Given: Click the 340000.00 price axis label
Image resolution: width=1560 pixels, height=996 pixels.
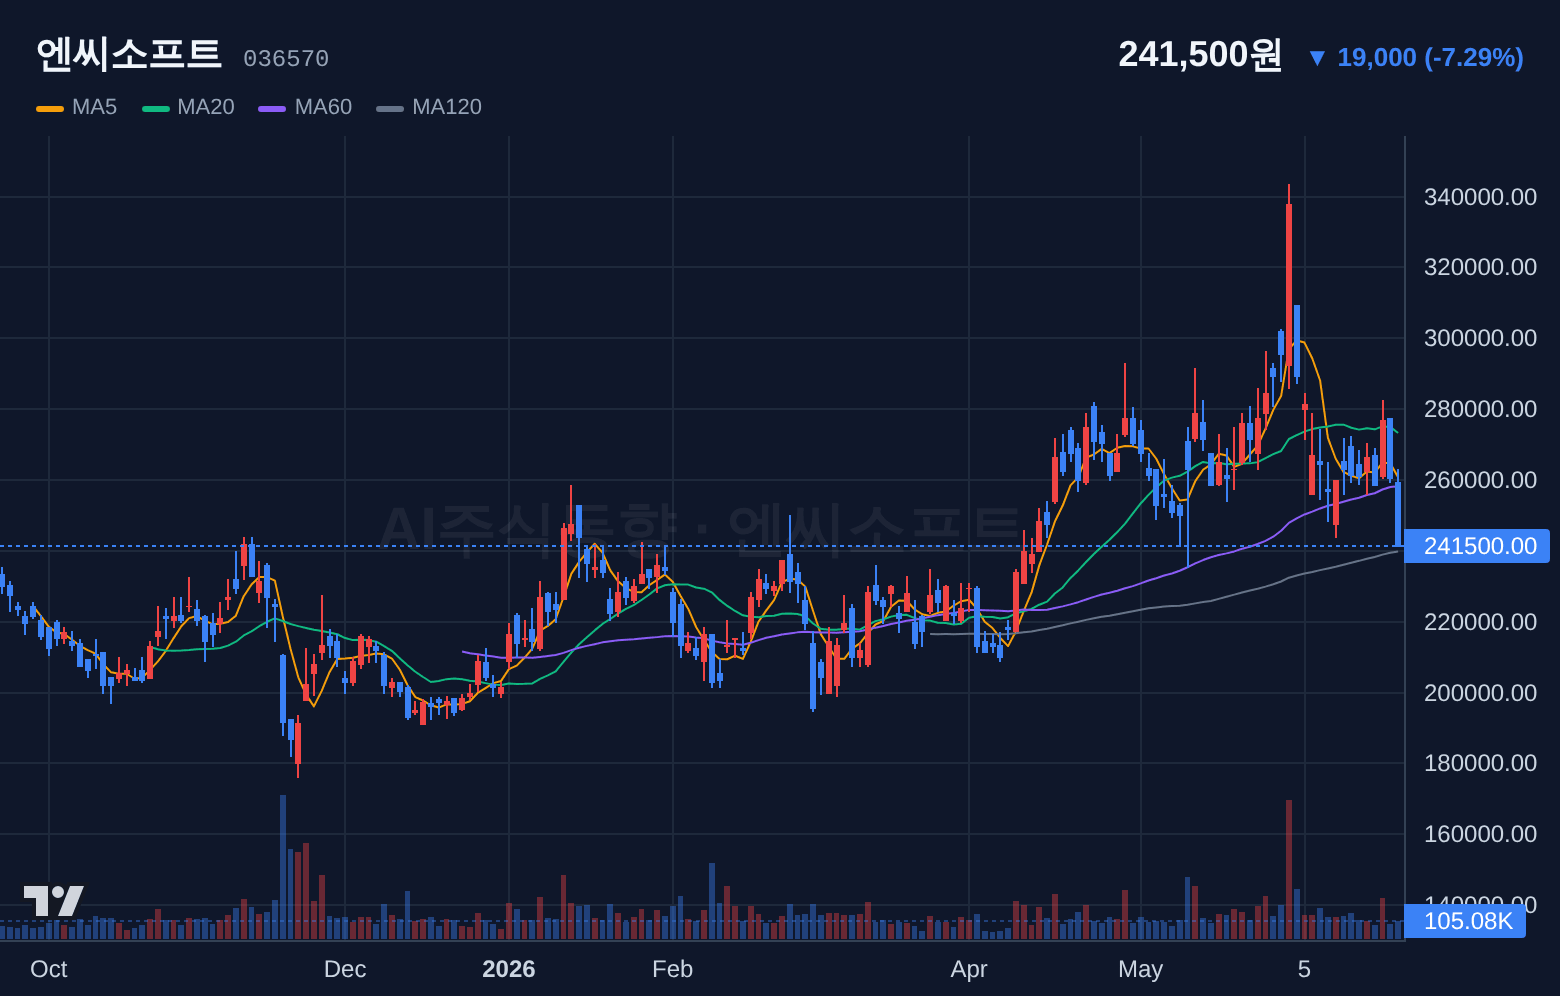Looking at the screenshot, I should pos(1480,197).
